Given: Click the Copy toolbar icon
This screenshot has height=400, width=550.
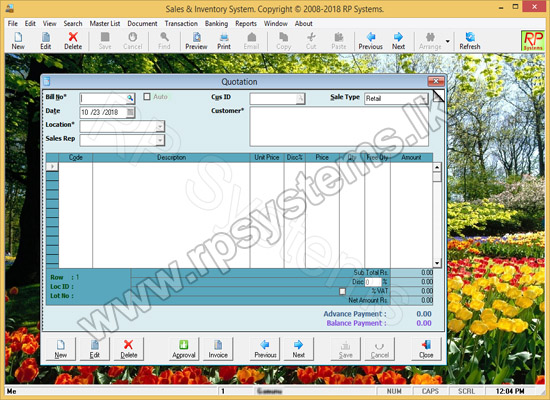Looking at the screenshot, I should (x=283, y=37).
